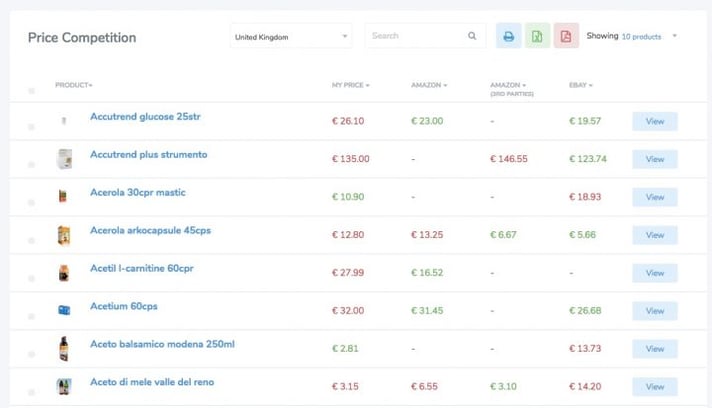712x408 pixels.
Task: Export to Excel with green file icon
Action: (x=537, y=36)
